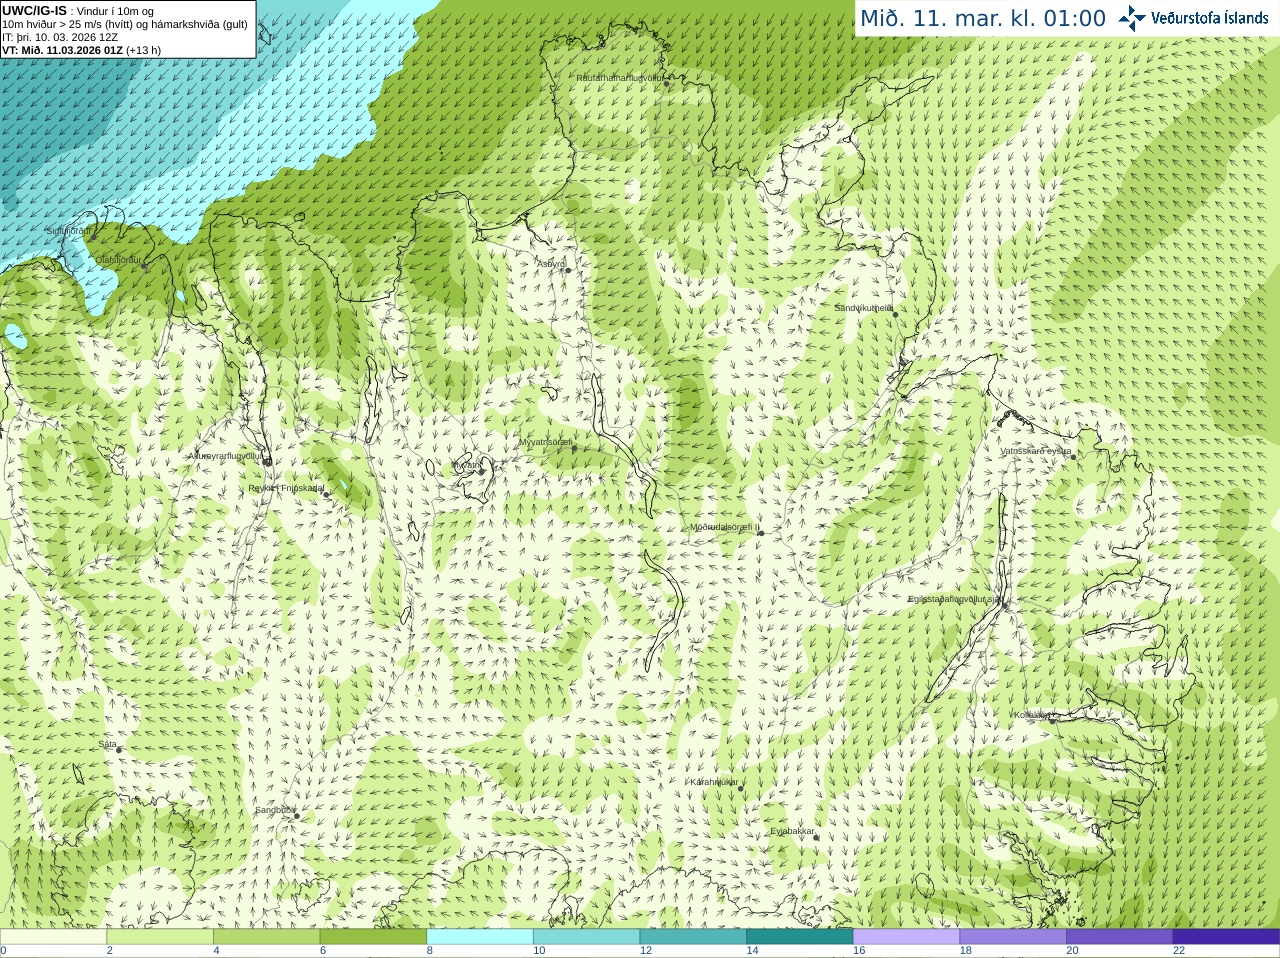Click the 18–20 m/s purple legend swatch

pyautogui.click(x=1013, y=937)
